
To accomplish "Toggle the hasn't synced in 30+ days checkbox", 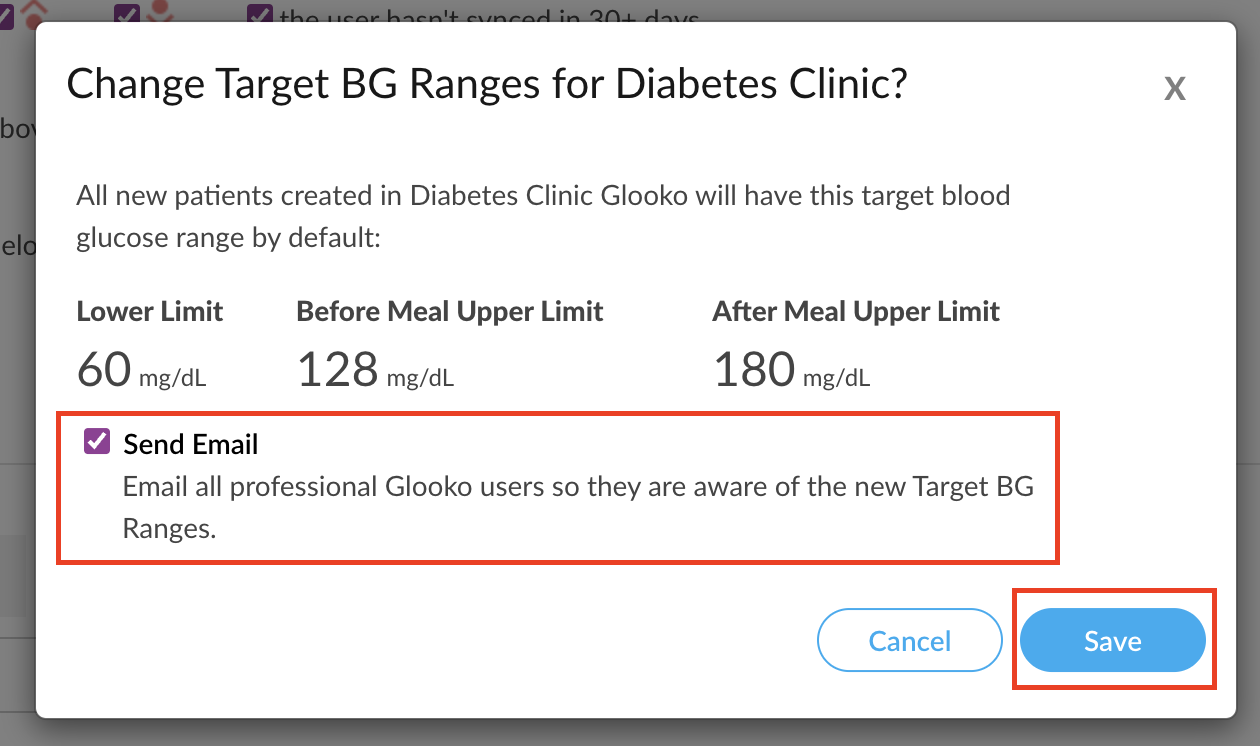I will [260, 15].
